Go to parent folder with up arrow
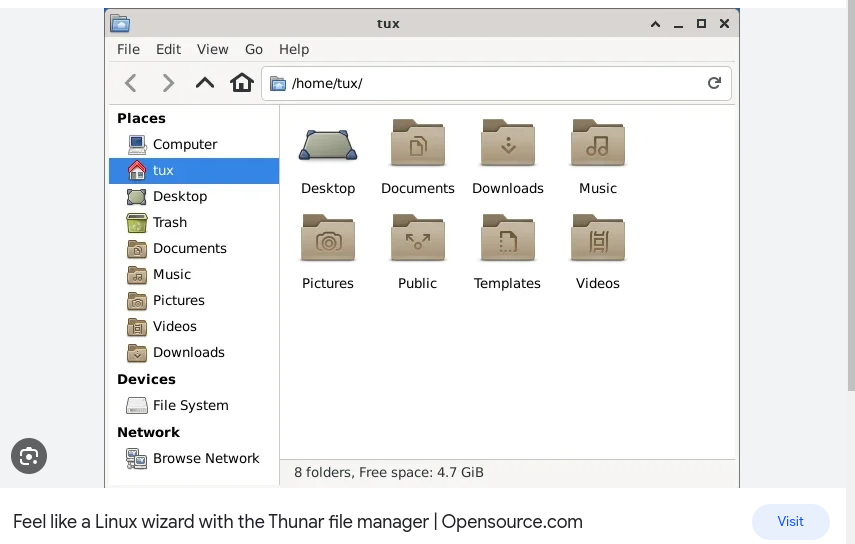The image size is (855, 544). [x=205, y=83]
